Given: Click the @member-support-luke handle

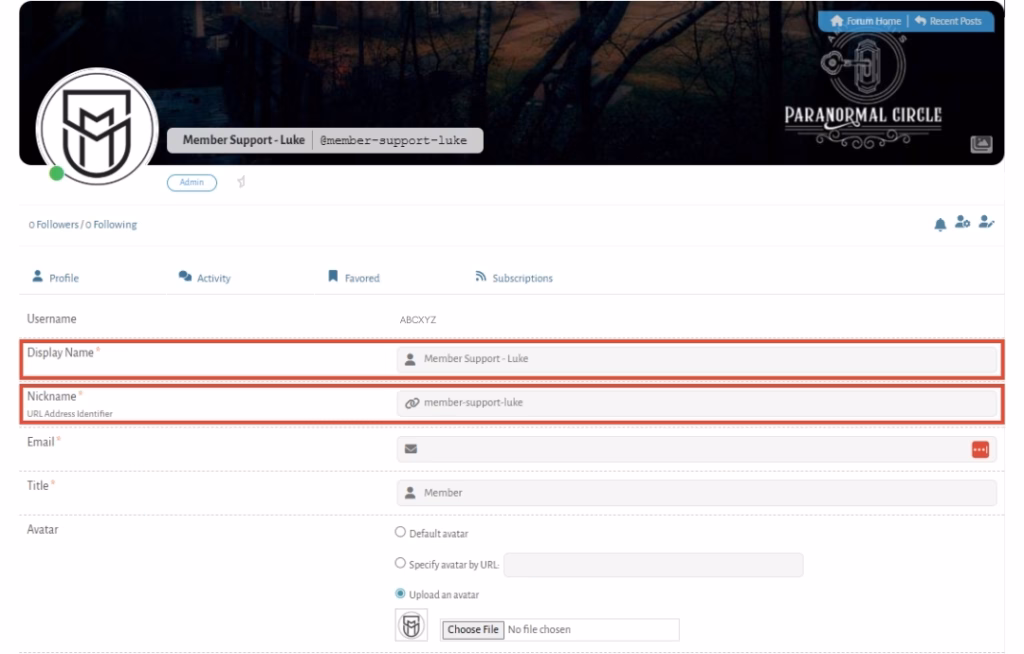Looking at the screenshot, I should click(394, 140).
